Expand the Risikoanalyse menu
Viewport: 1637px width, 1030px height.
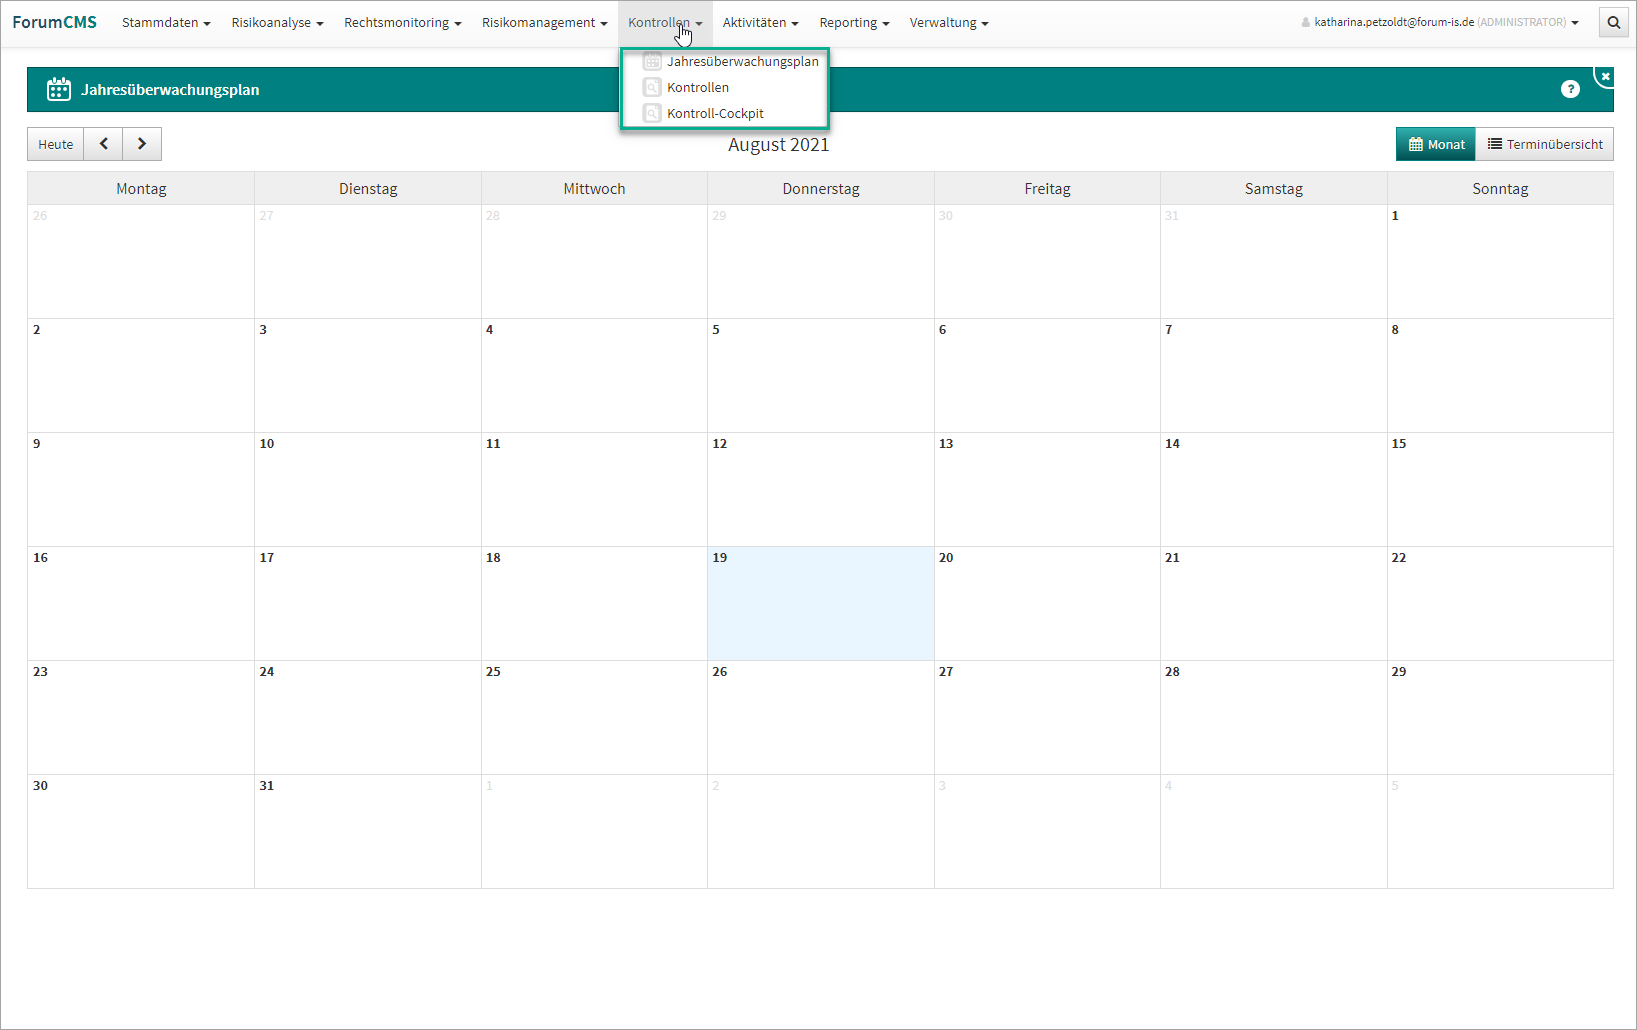[277, 22]
